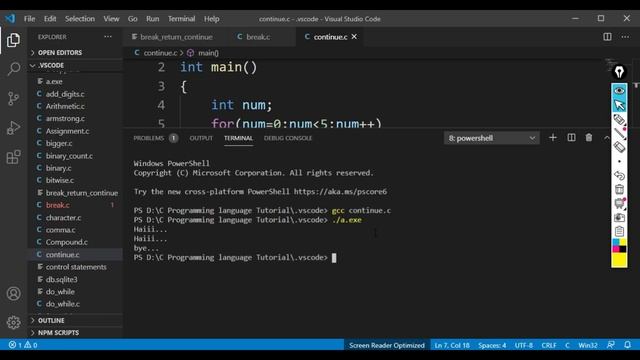This screenshot has width=640, height=360.
Task: Select the line drawing tool
Action: 619,133
